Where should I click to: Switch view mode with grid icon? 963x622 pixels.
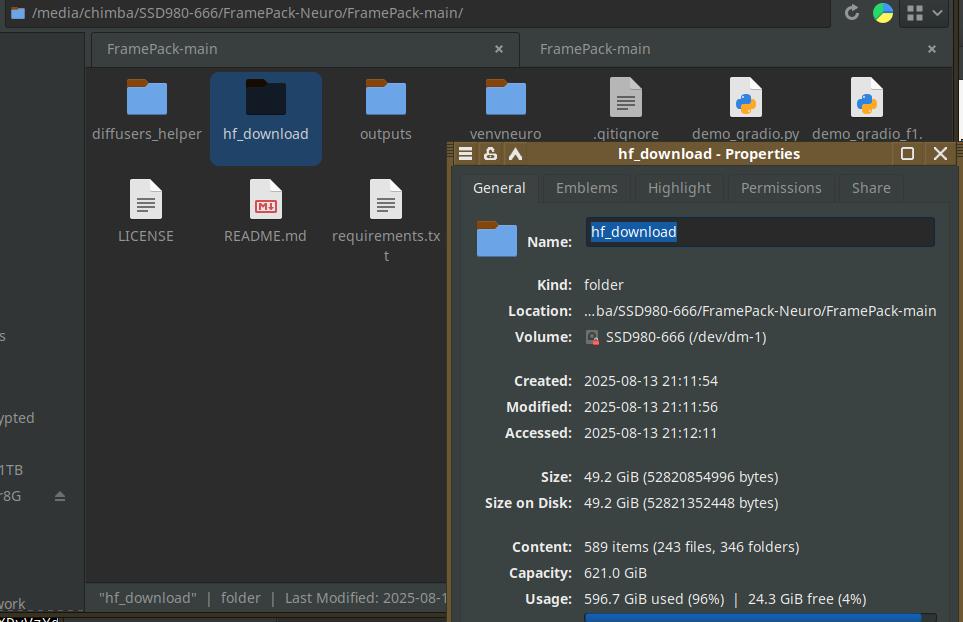point(914,13)
